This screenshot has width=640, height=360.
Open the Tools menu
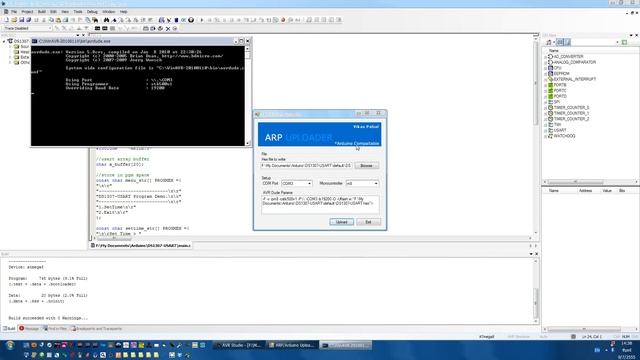78,12
